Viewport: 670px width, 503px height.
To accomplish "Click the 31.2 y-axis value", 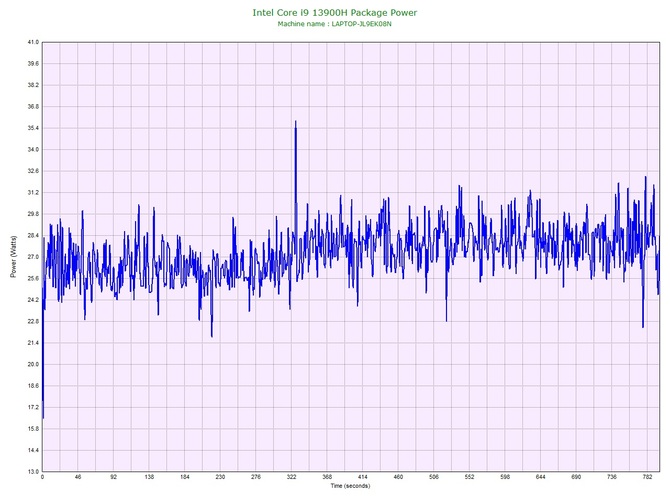I will coord(33,193).
